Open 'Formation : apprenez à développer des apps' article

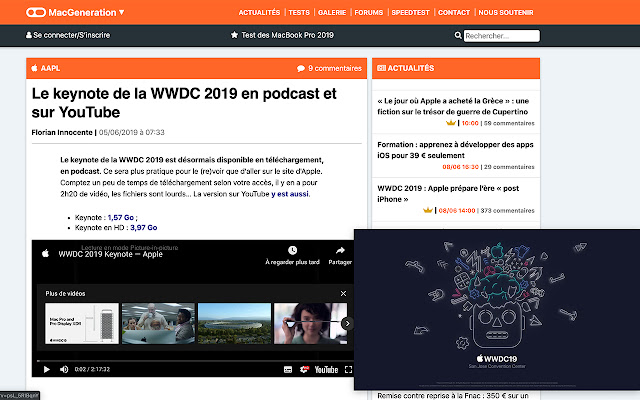click(455, 150)
